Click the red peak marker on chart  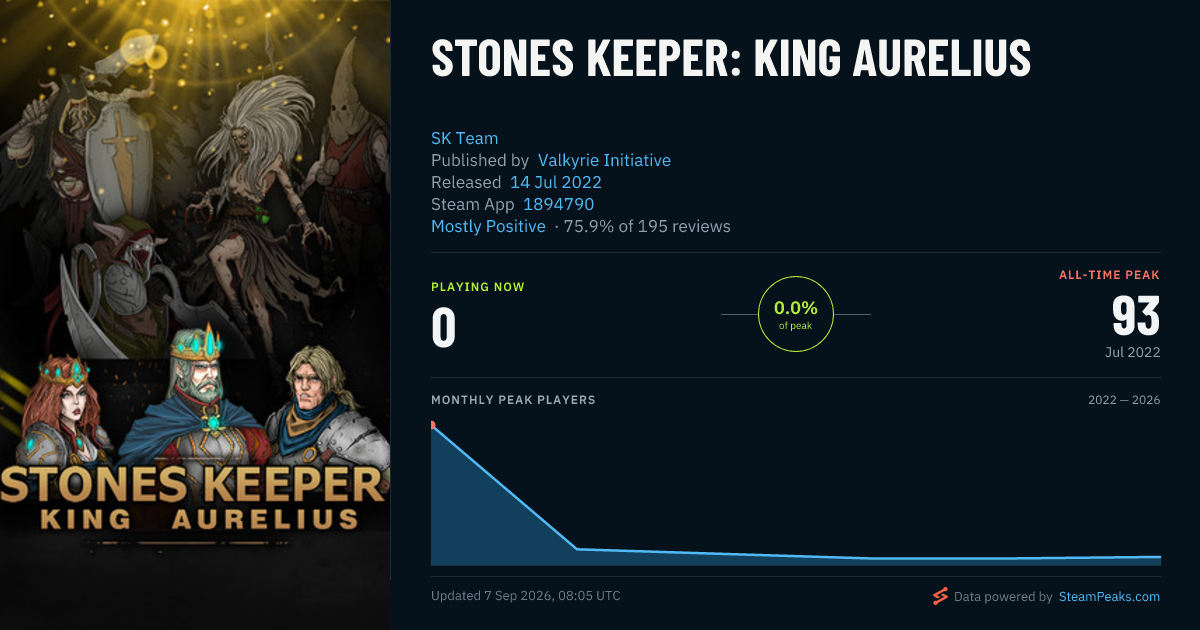[x=432, y=424]
